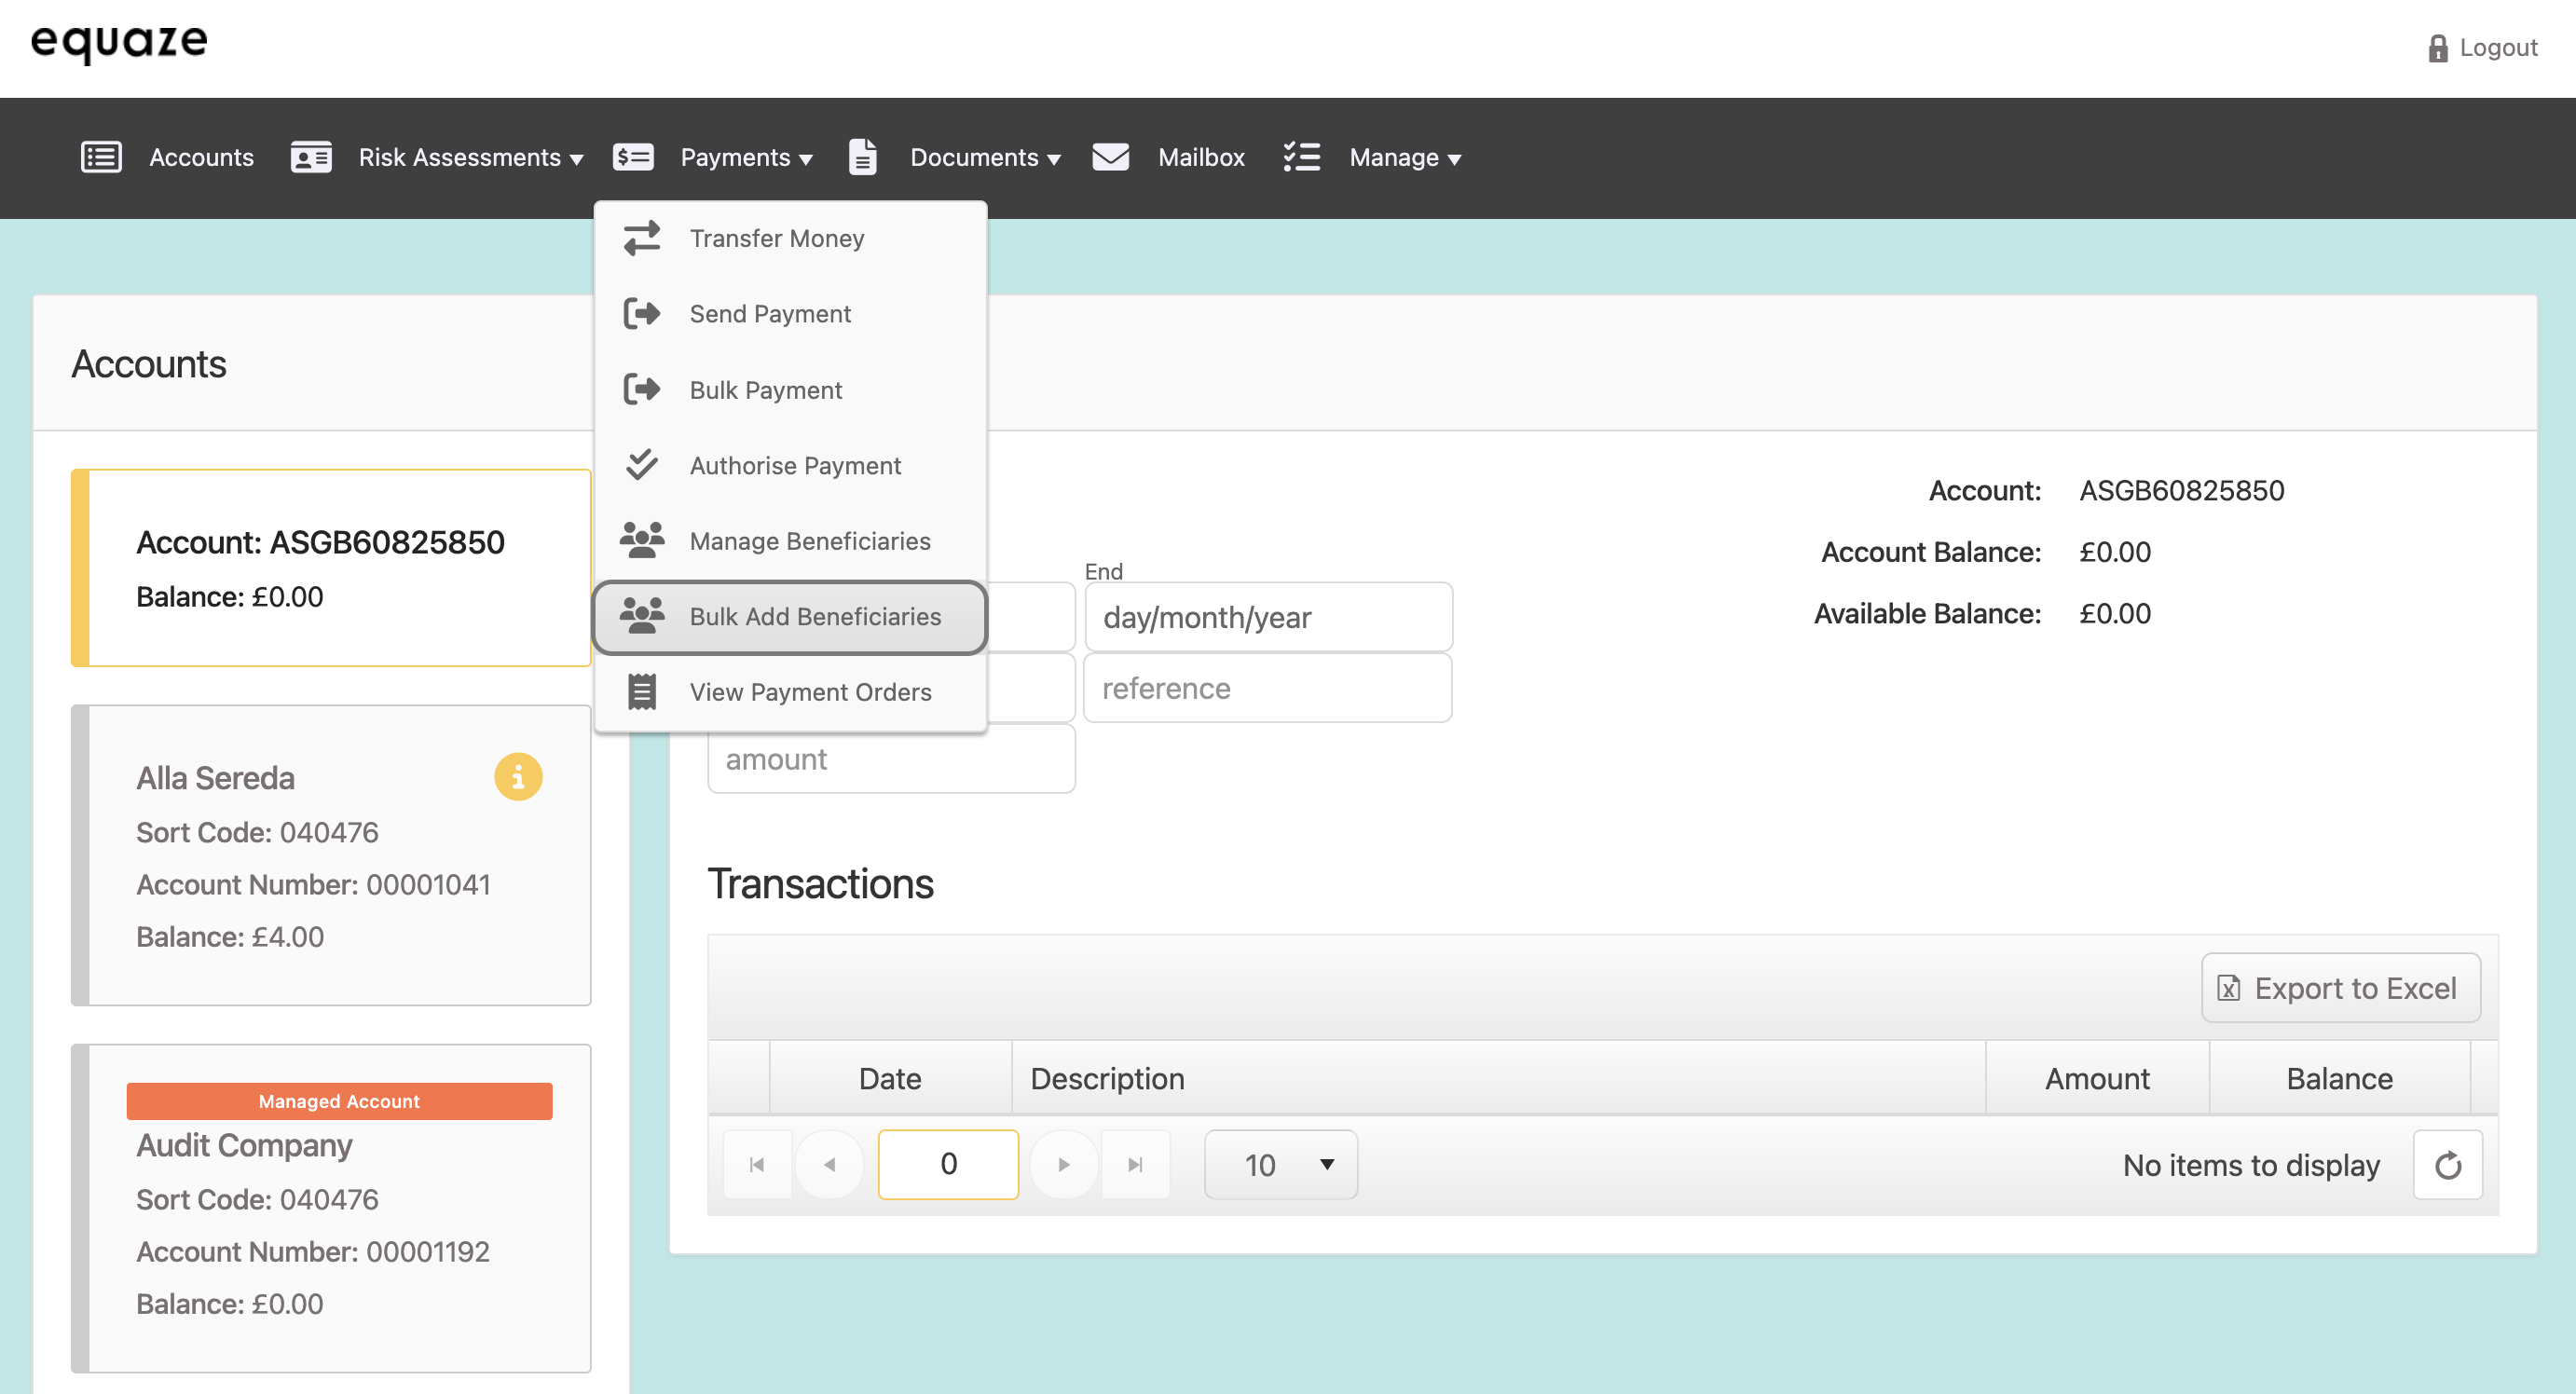The height and width of the screenshot is (1394, 2576).
Task: Expand the Risk Assessments dropdown
Action: tap(470, 158)
